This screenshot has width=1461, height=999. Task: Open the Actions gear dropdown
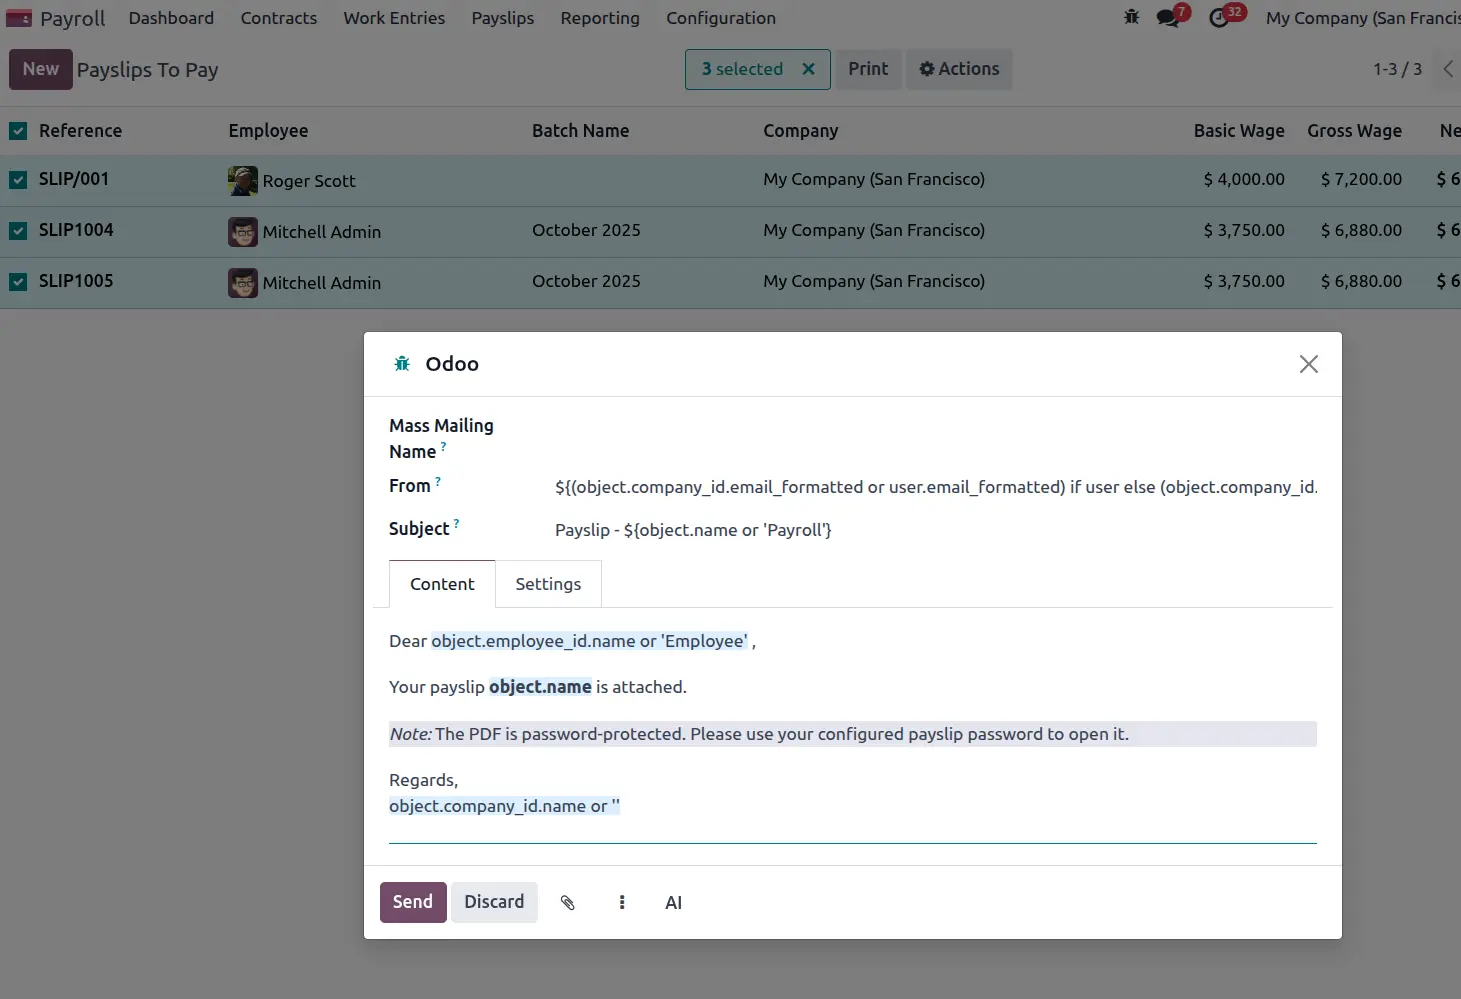pyautogui.click(x=959, y=69)
